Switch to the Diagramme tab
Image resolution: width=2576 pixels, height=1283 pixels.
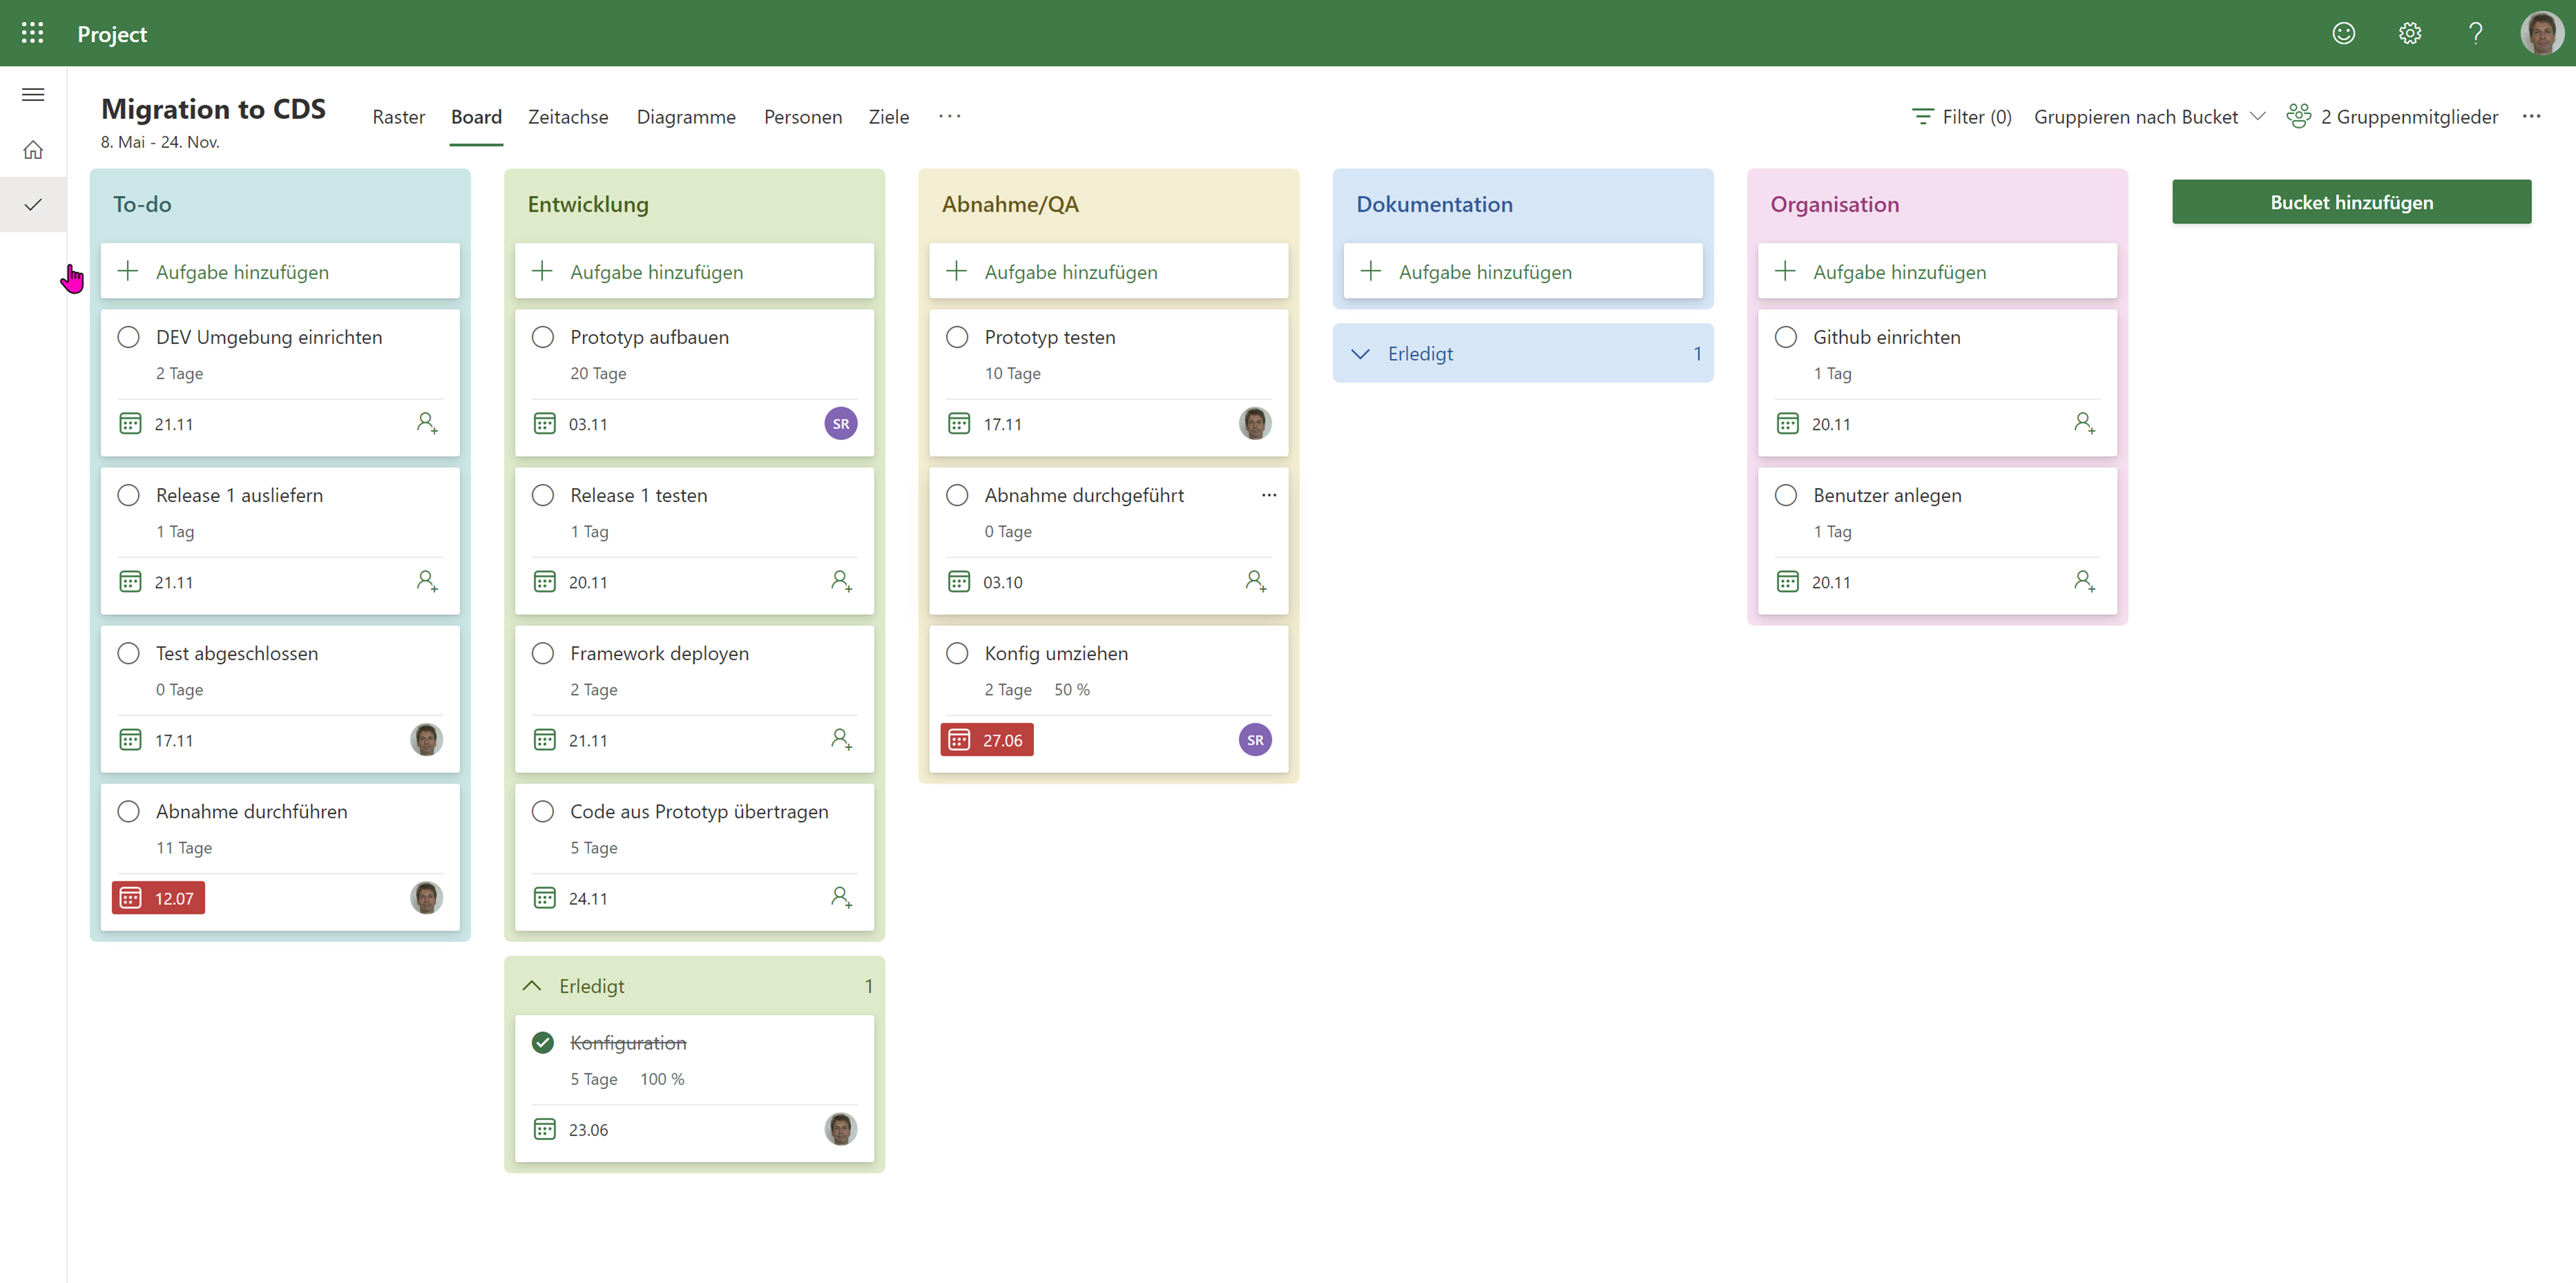point(686,117)
